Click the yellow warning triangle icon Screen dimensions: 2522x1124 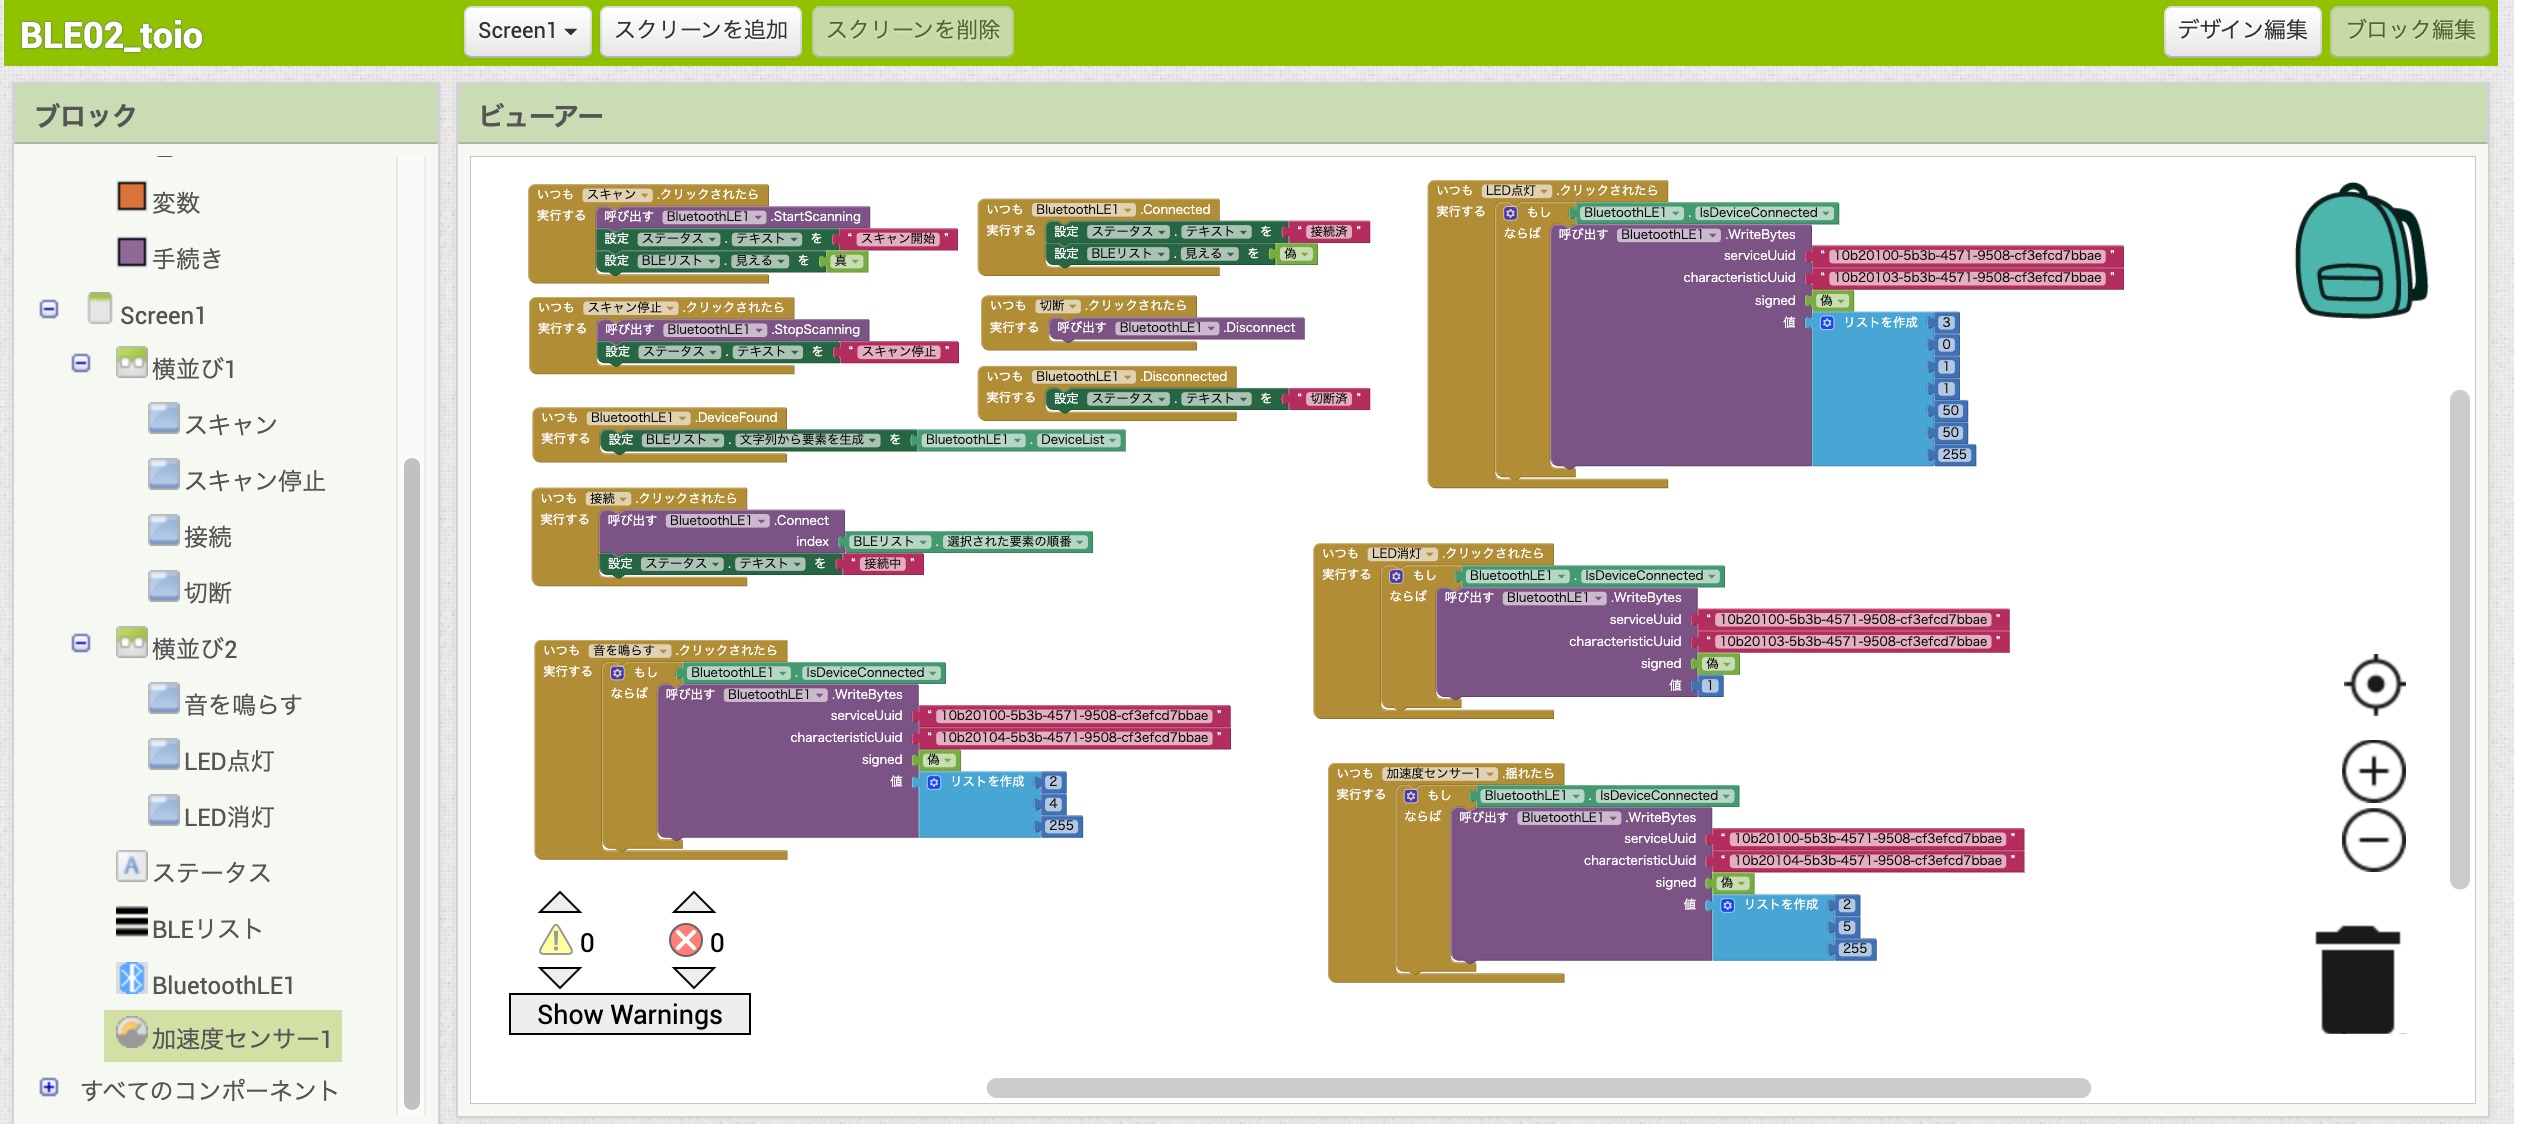pyautogui.click(x=556, y=941)
